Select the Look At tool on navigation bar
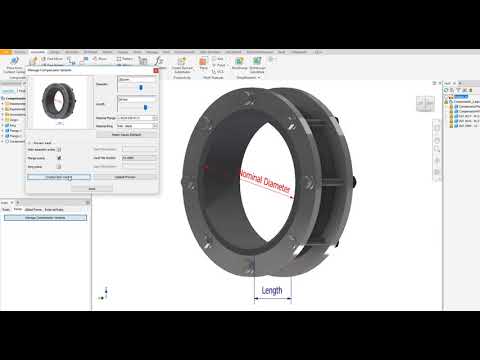 click(437, 172)
